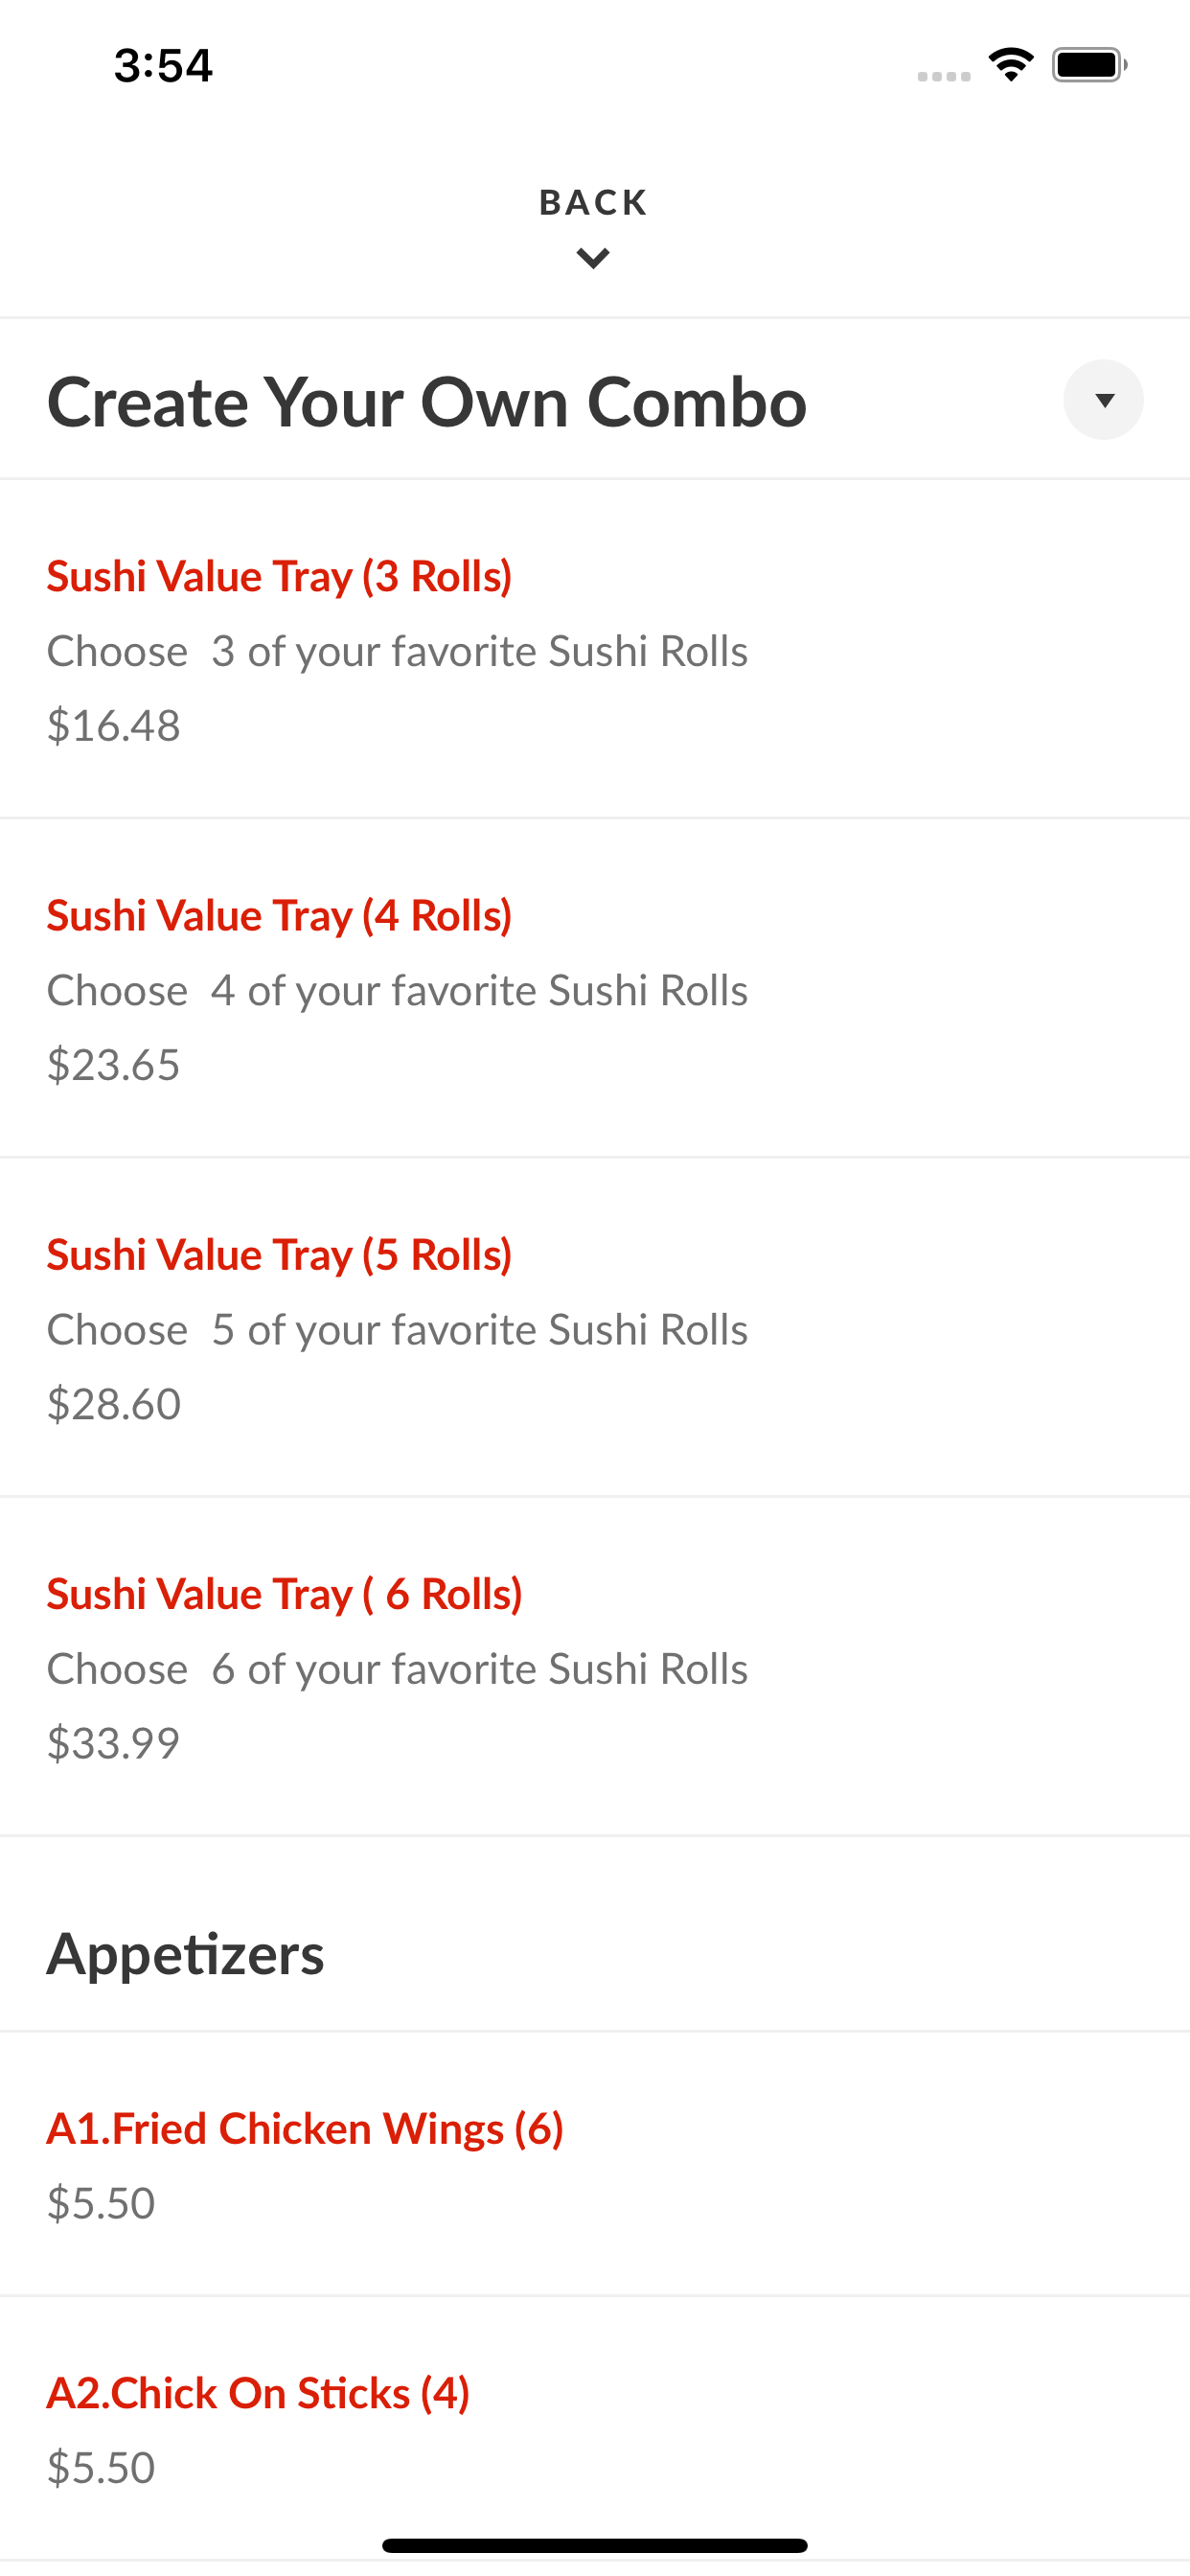Tap the $16.48 price of 3 Rolls tray

pyautogui.click(x=114, y=726)
